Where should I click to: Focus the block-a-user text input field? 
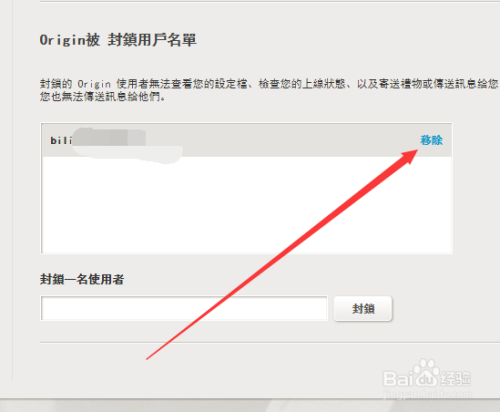click(x=184, y=308)
